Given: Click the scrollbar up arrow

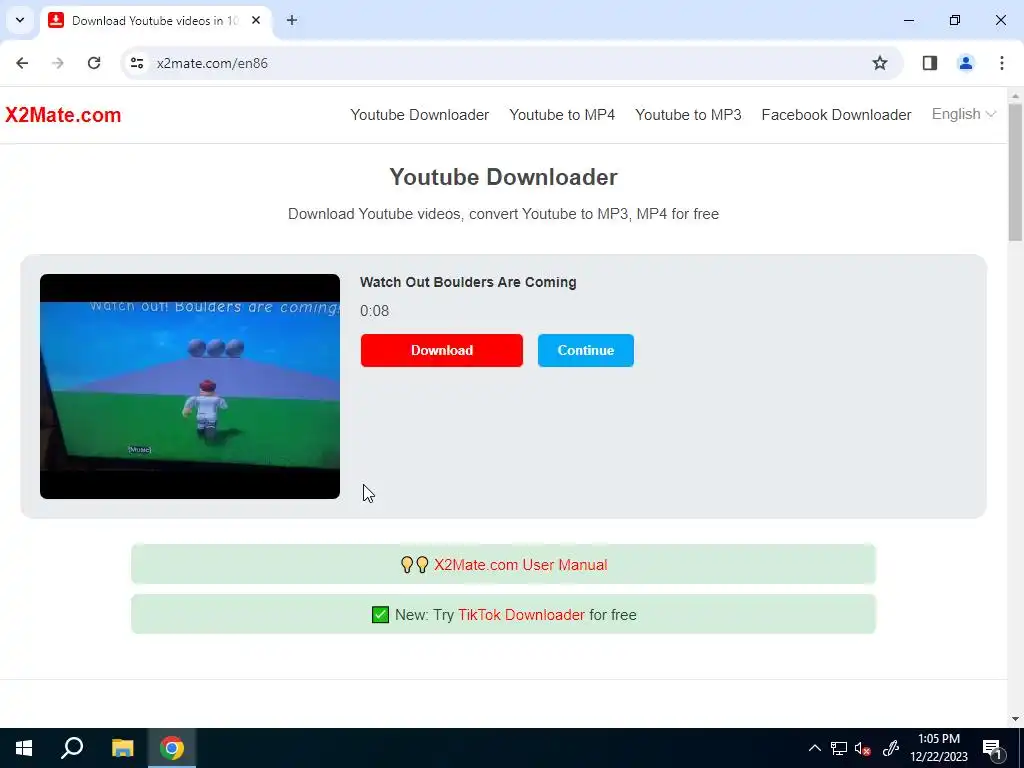Looking at the screenshot, I should click(x=1016, y=97).
